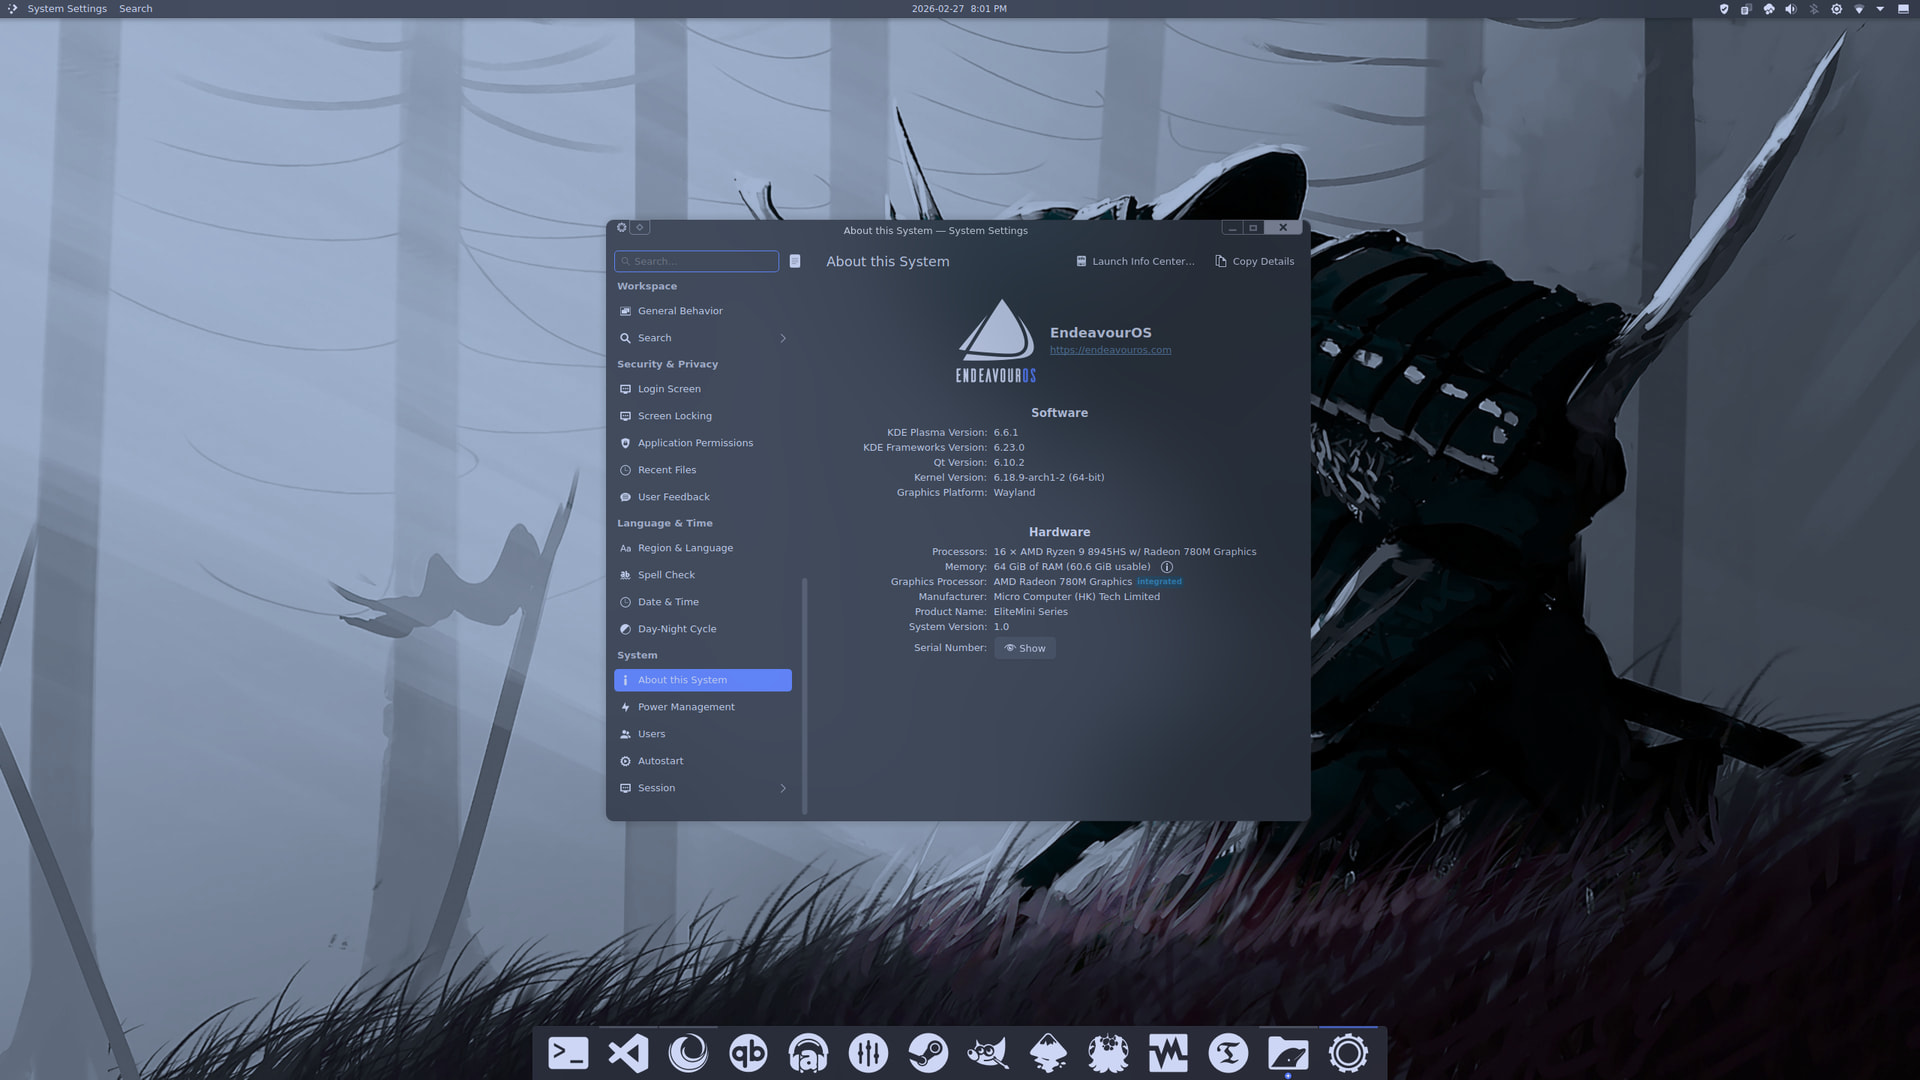The width and height of the screenshot is (1920, 1080).
Task: Expand hidden system tray icons arrow
Action: point(1880,9)
